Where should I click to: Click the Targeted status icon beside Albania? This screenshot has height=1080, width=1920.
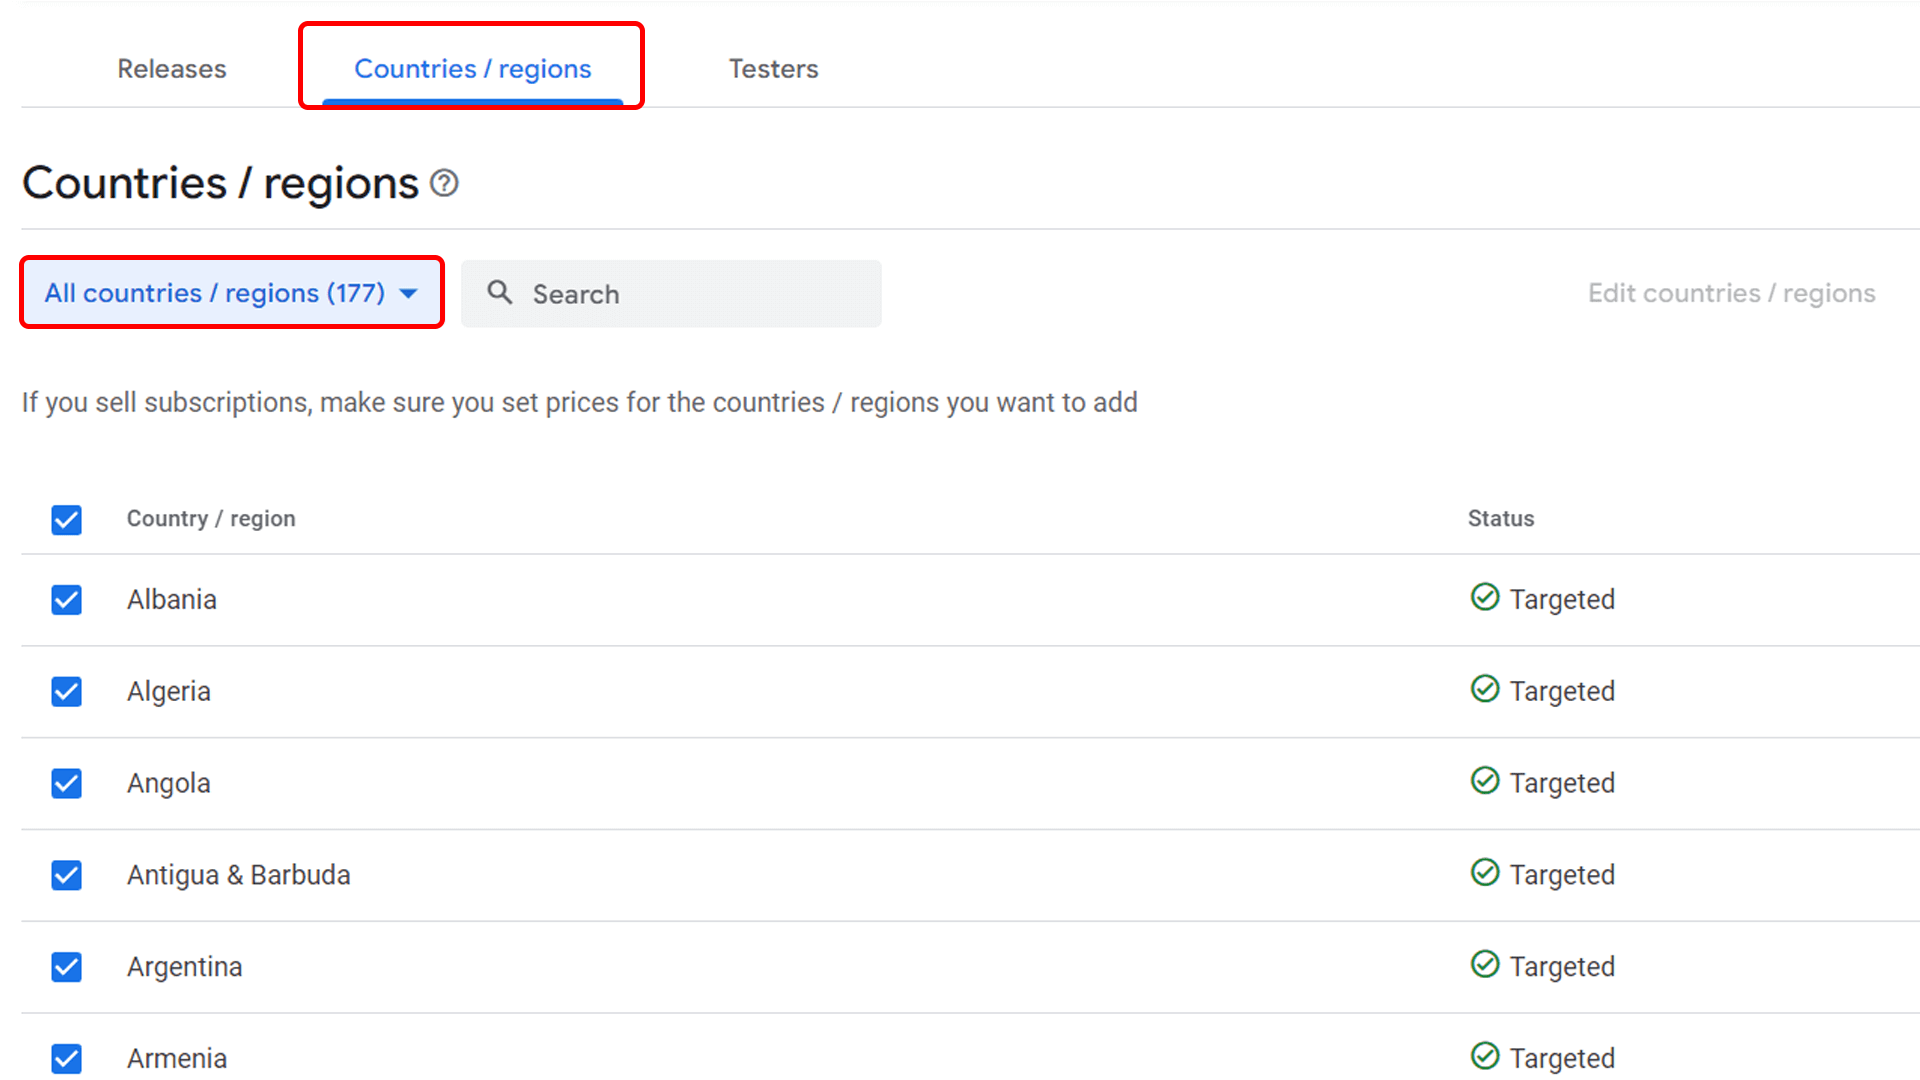coord(1485,598)
